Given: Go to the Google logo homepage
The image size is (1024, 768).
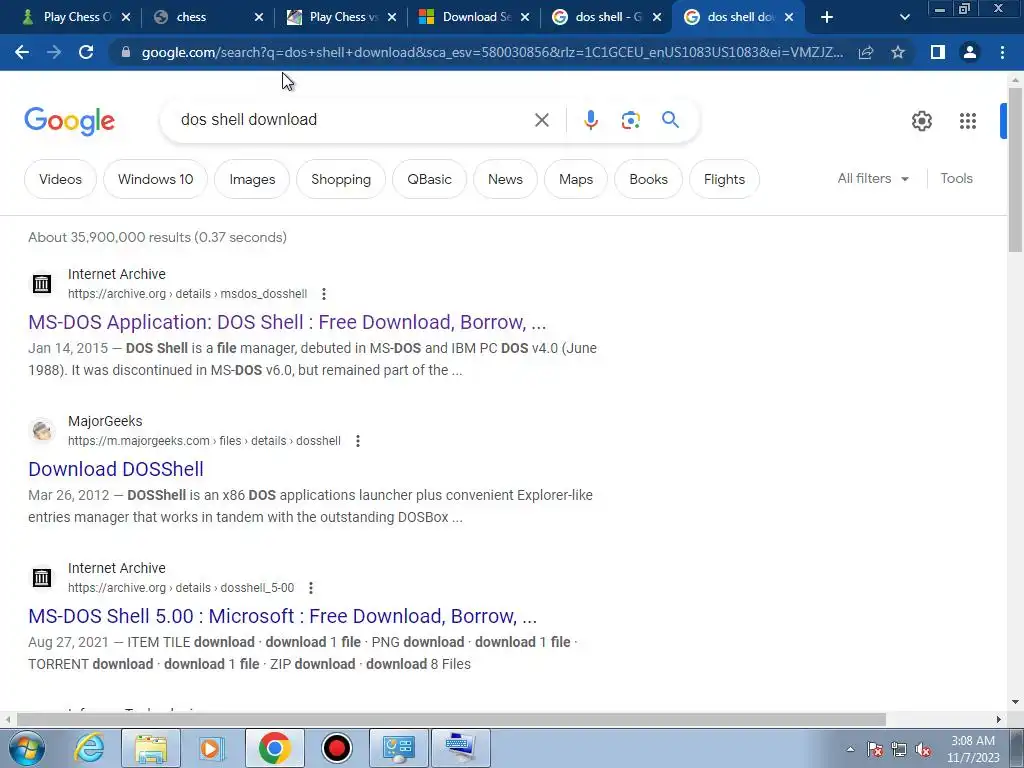Looking at the screenshot, I should [x=69, y=121].
